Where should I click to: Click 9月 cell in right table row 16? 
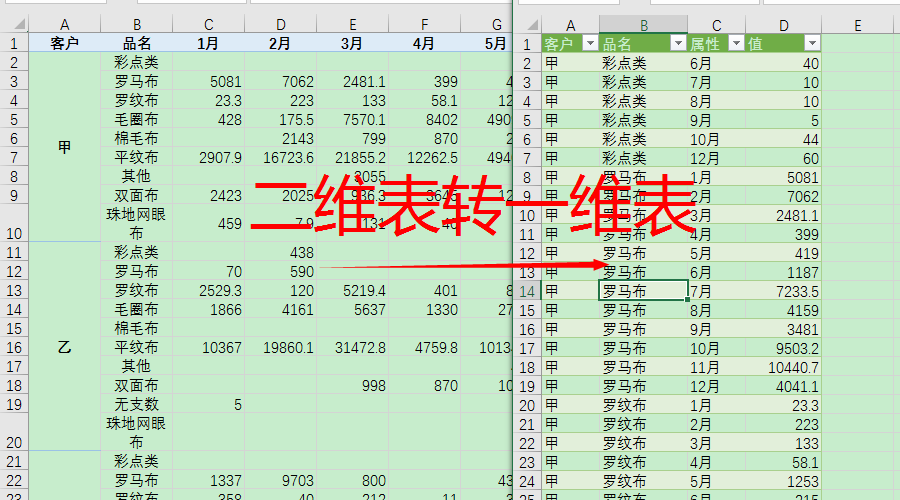pyautogui.click(x=716, y=330)
